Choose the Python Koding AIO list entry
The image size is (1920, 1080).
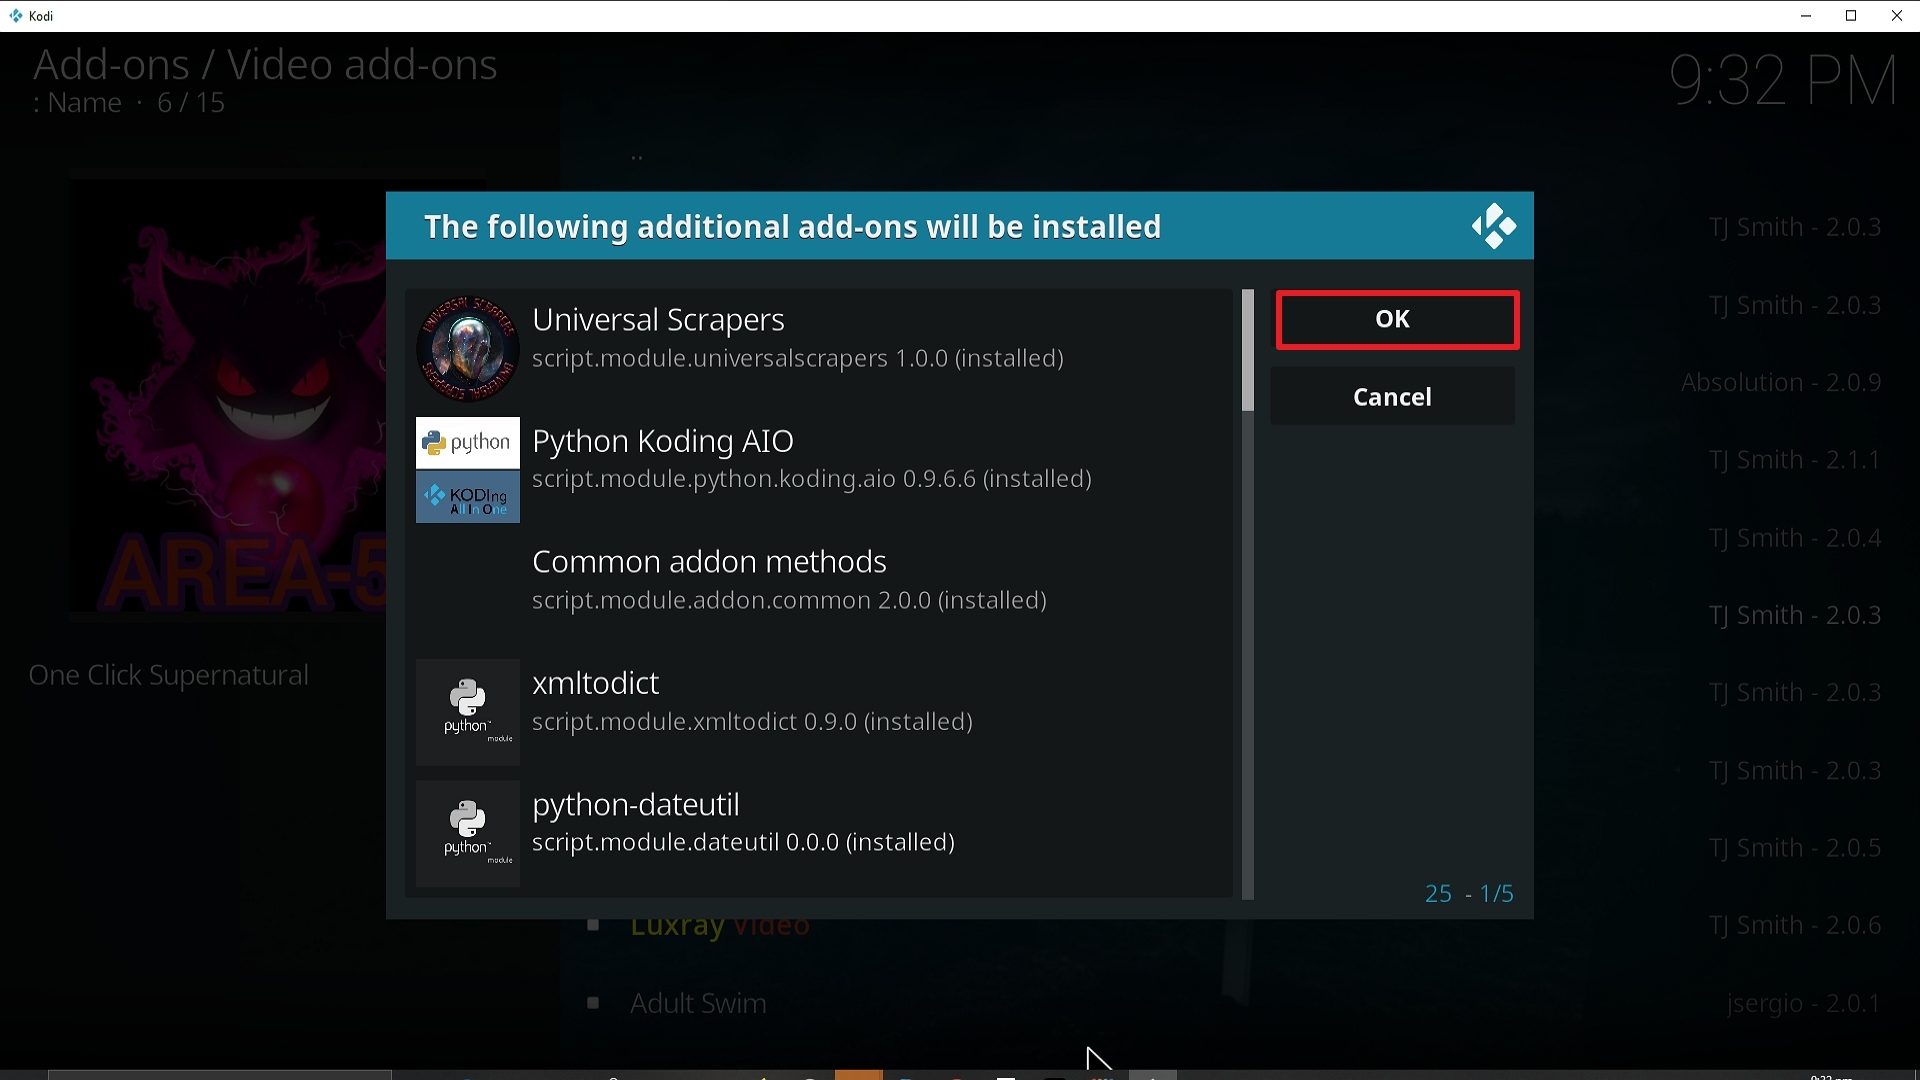tap(819, 470)
